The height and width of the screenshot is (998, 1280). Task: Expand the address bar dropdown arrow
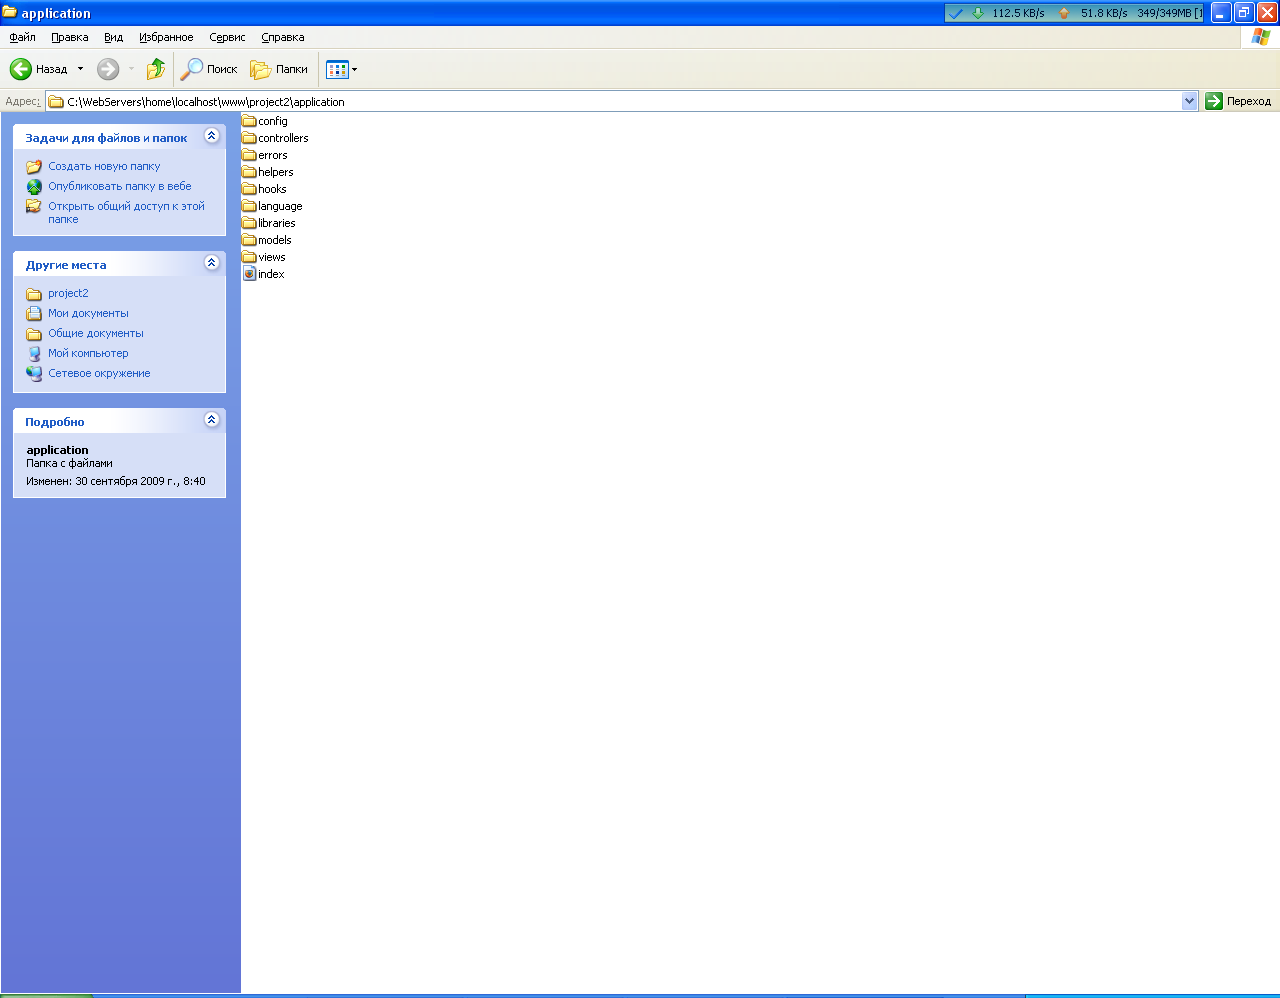1189,101
